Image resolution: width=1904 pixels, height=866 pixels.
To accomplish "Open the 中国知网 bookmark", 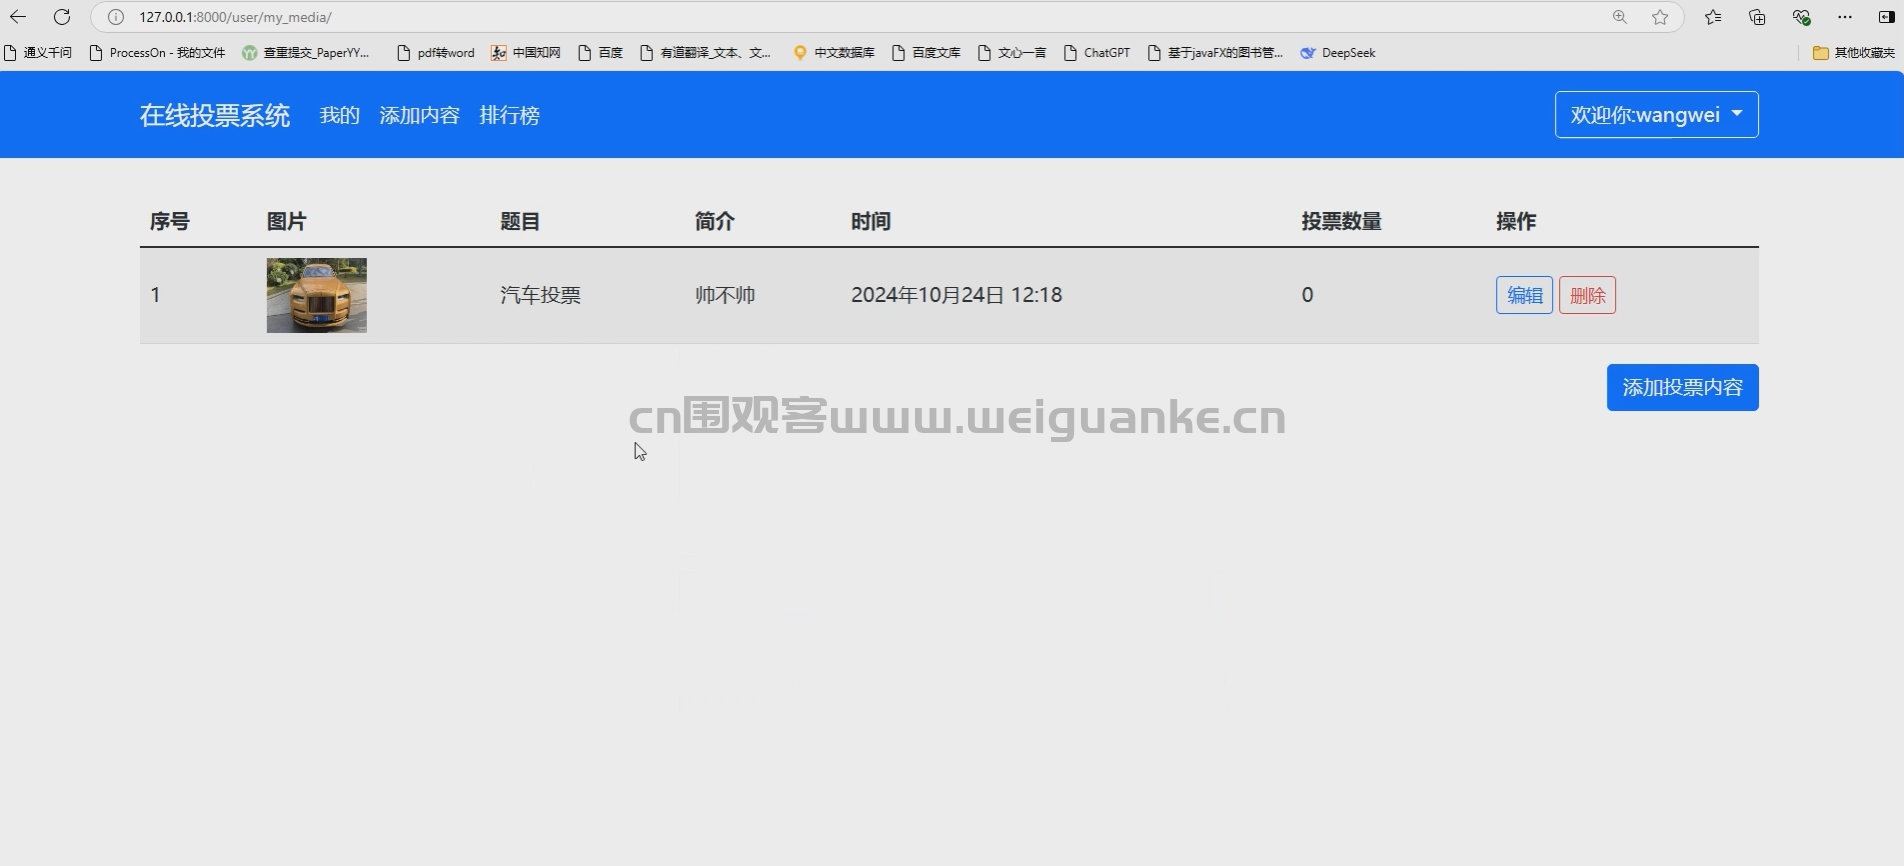I will [x=526, y=53].
